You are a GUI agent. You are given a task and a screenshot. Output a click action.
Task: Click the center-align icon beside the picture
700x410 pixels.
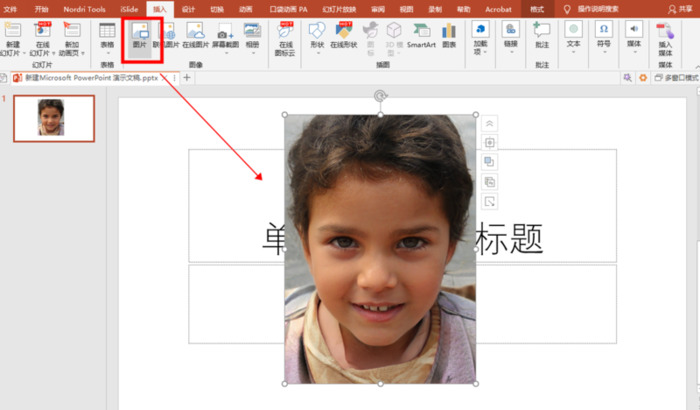coord(490,143)
